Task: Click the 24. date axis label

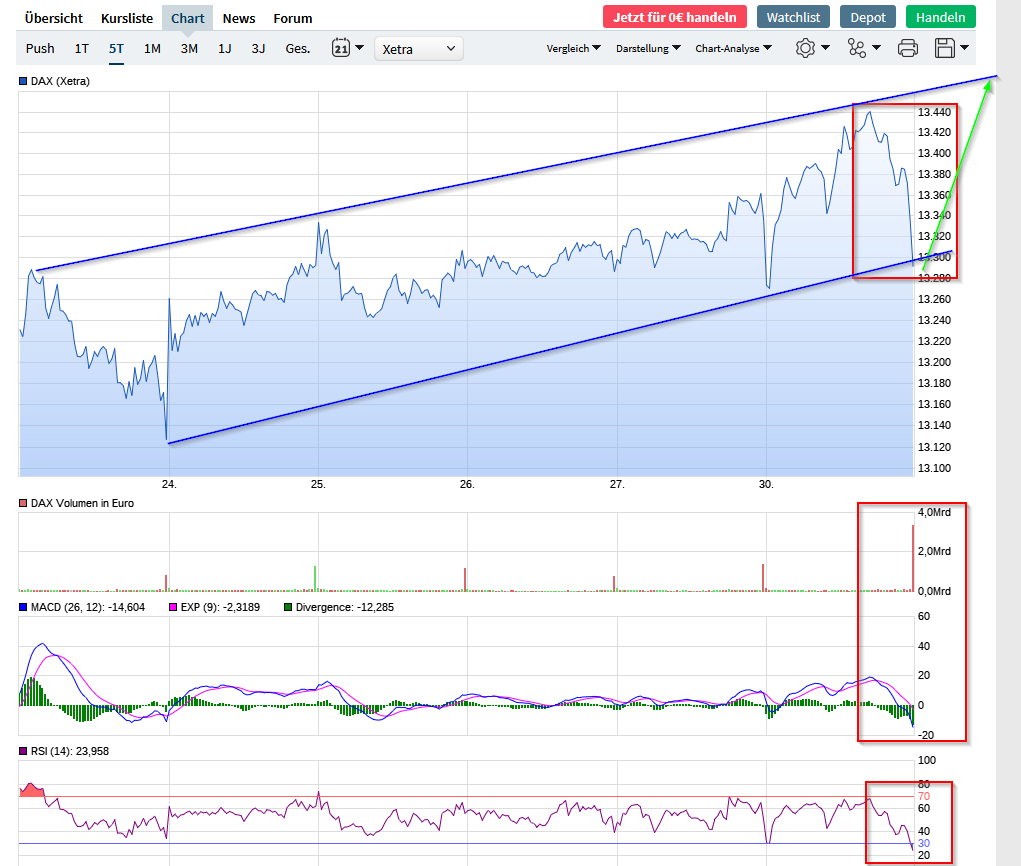Action: pos(169,484)
